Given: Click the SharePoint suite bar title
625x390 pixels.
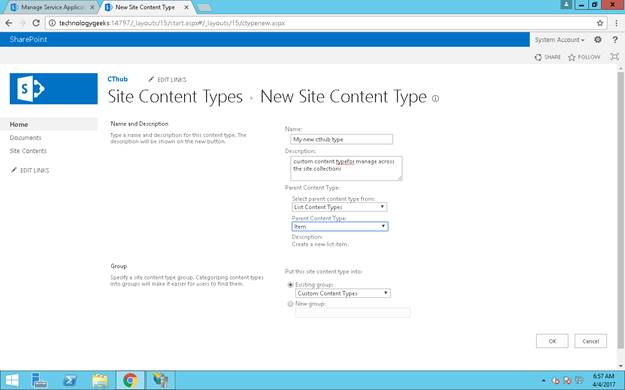Looking at the screenshot, I should coord(28,39).
